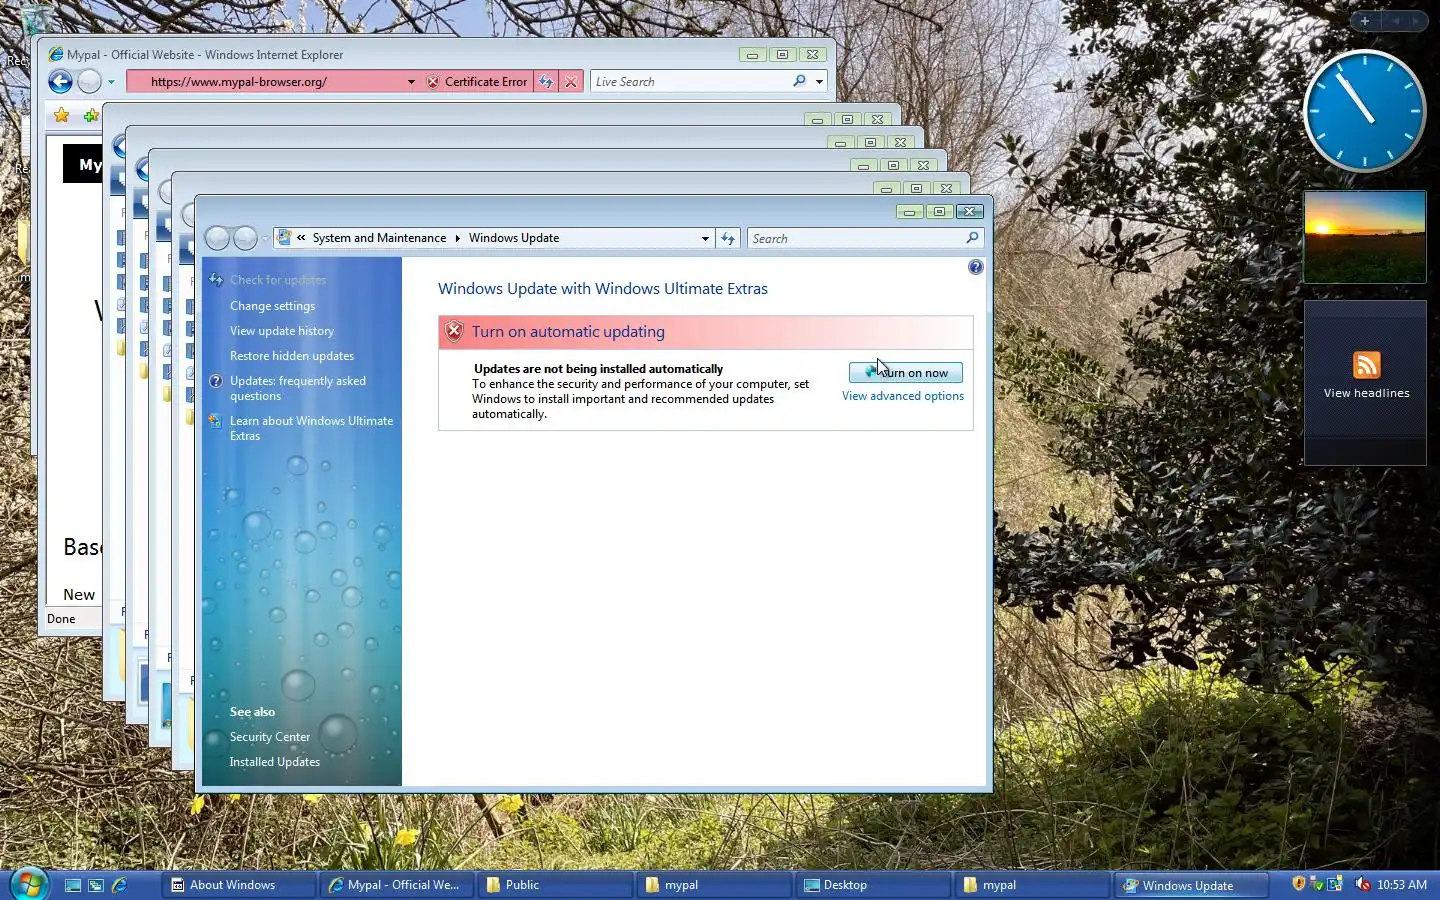The width and height of the screenshot is (1440, 900).
Task: Click taskbar clock 10:53 AM
Action: (x=1402, y=885)
